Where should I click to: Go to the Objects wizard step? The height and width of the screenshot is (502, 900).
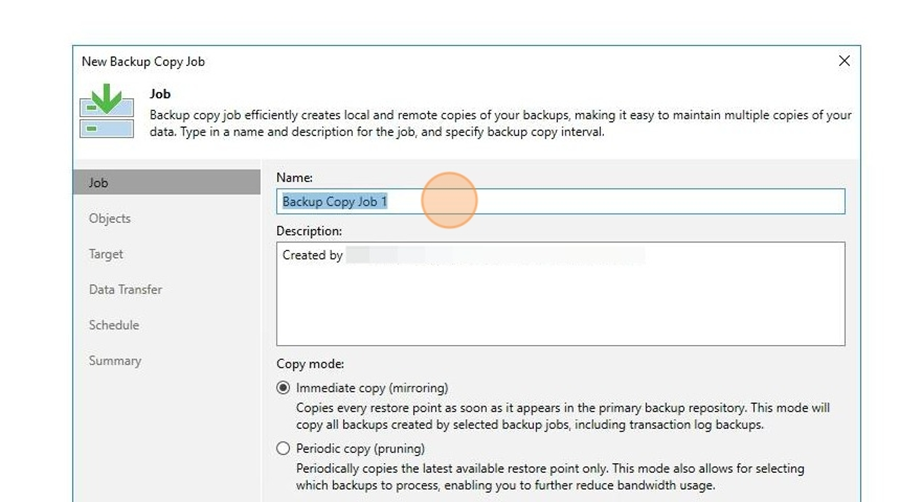(110, 219)
